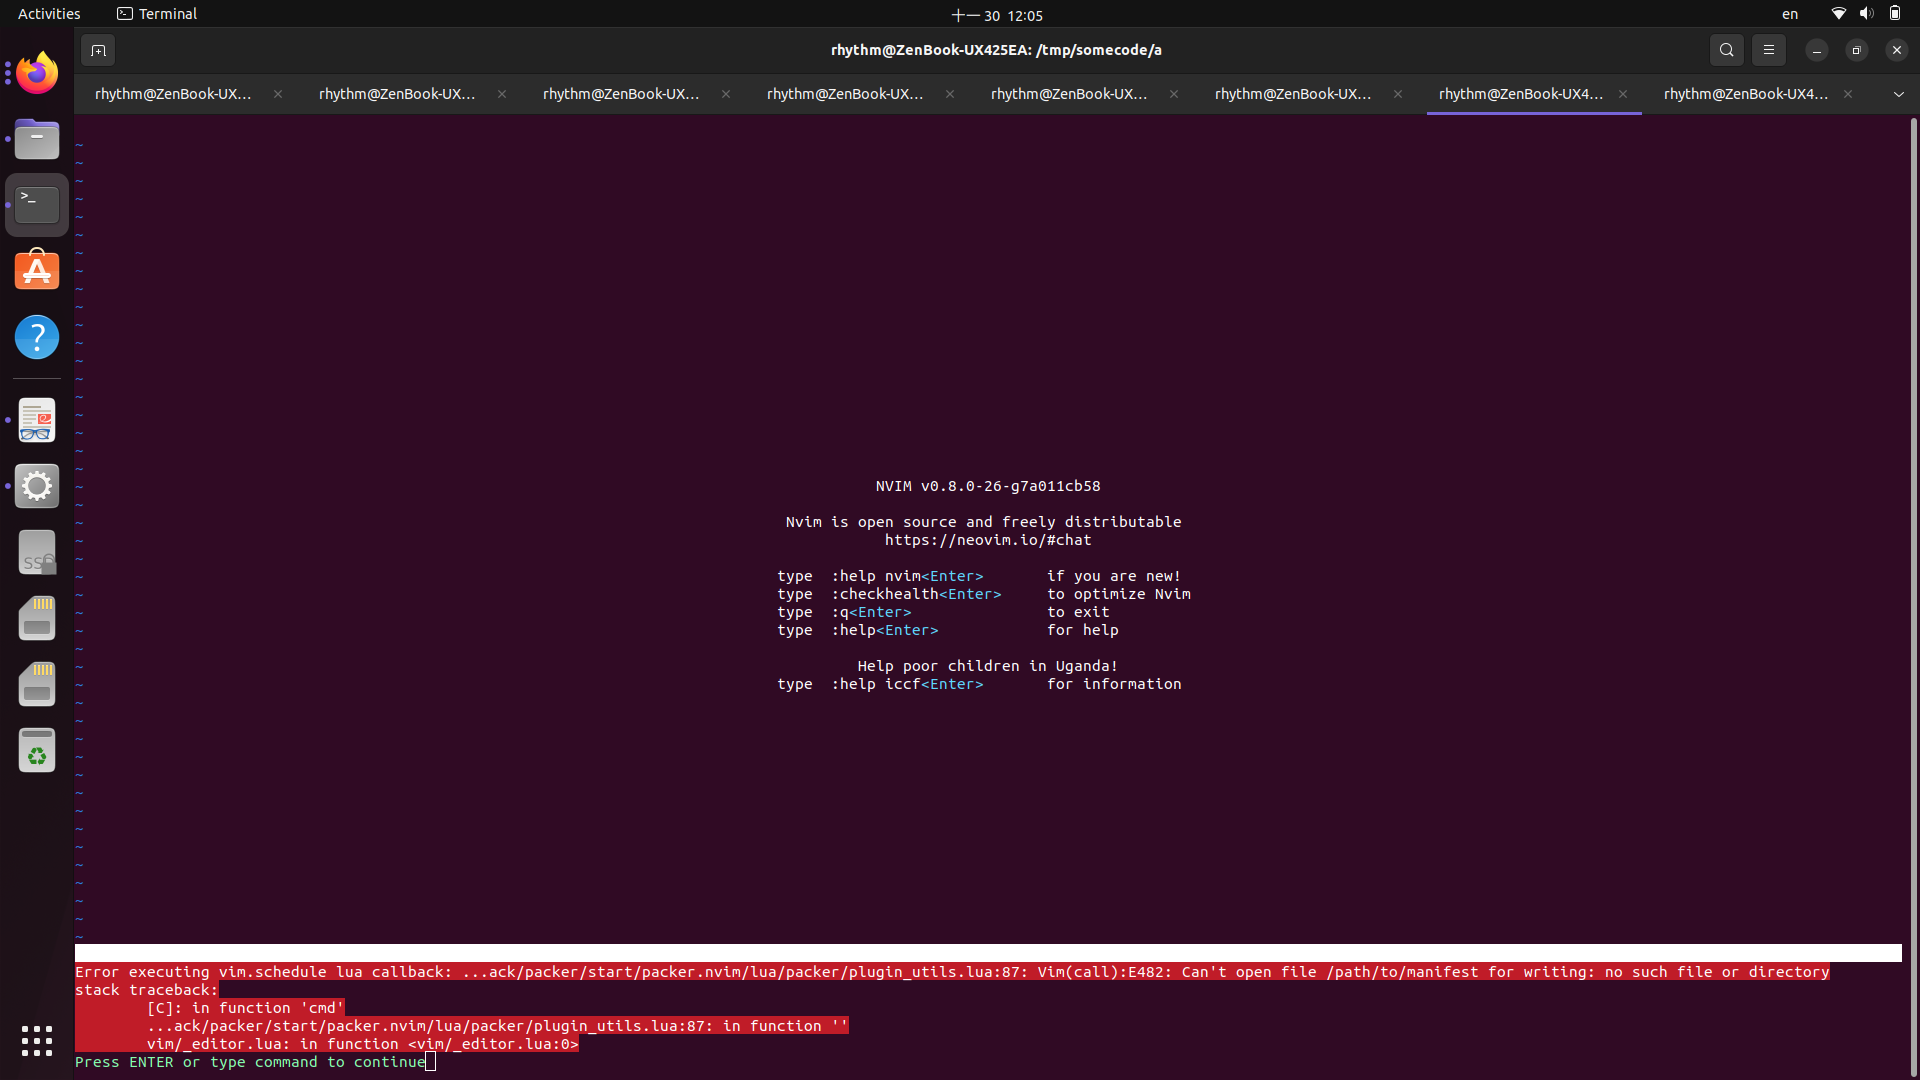Close the rightmost terminal tab
This screenshot has width=1920, height=1080.
pos(1847,93)
